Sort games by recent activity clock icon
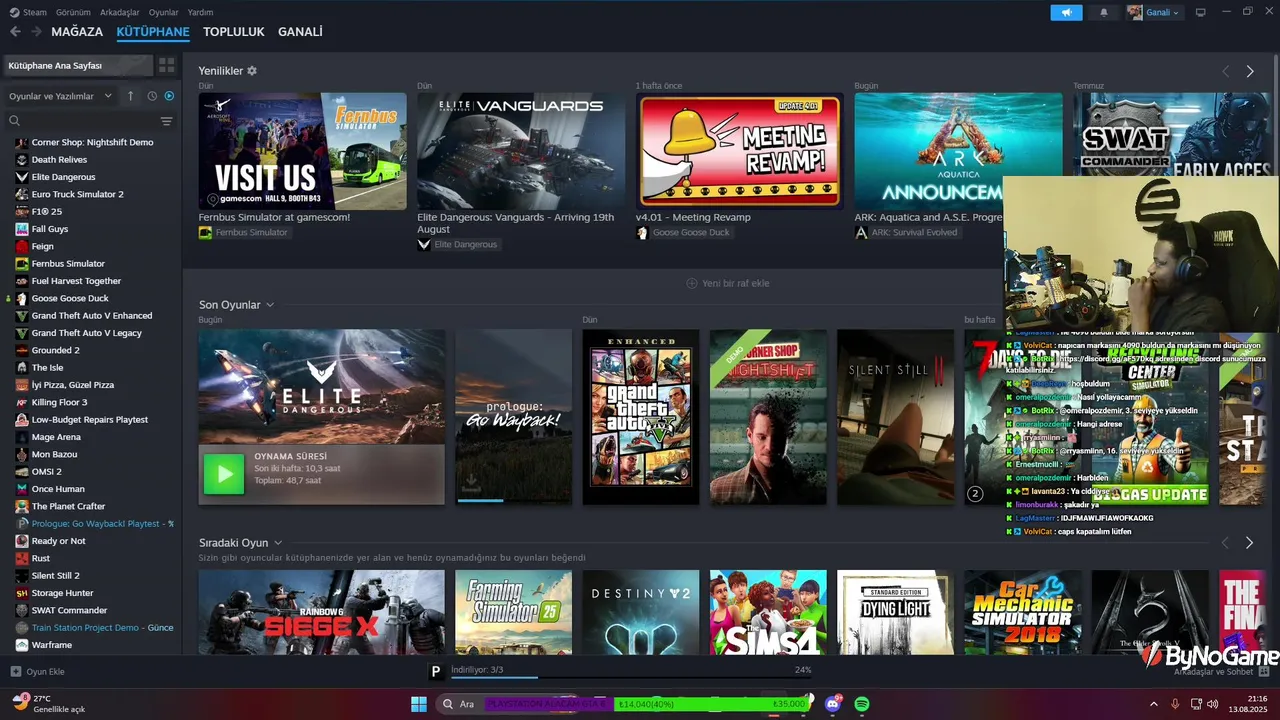Screen dimensions: 1280x720 click(152, 96)
